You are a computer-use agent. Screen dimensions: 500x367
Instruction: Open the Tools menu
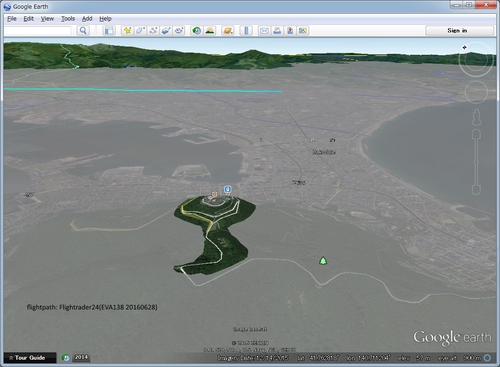click(68, 19)
